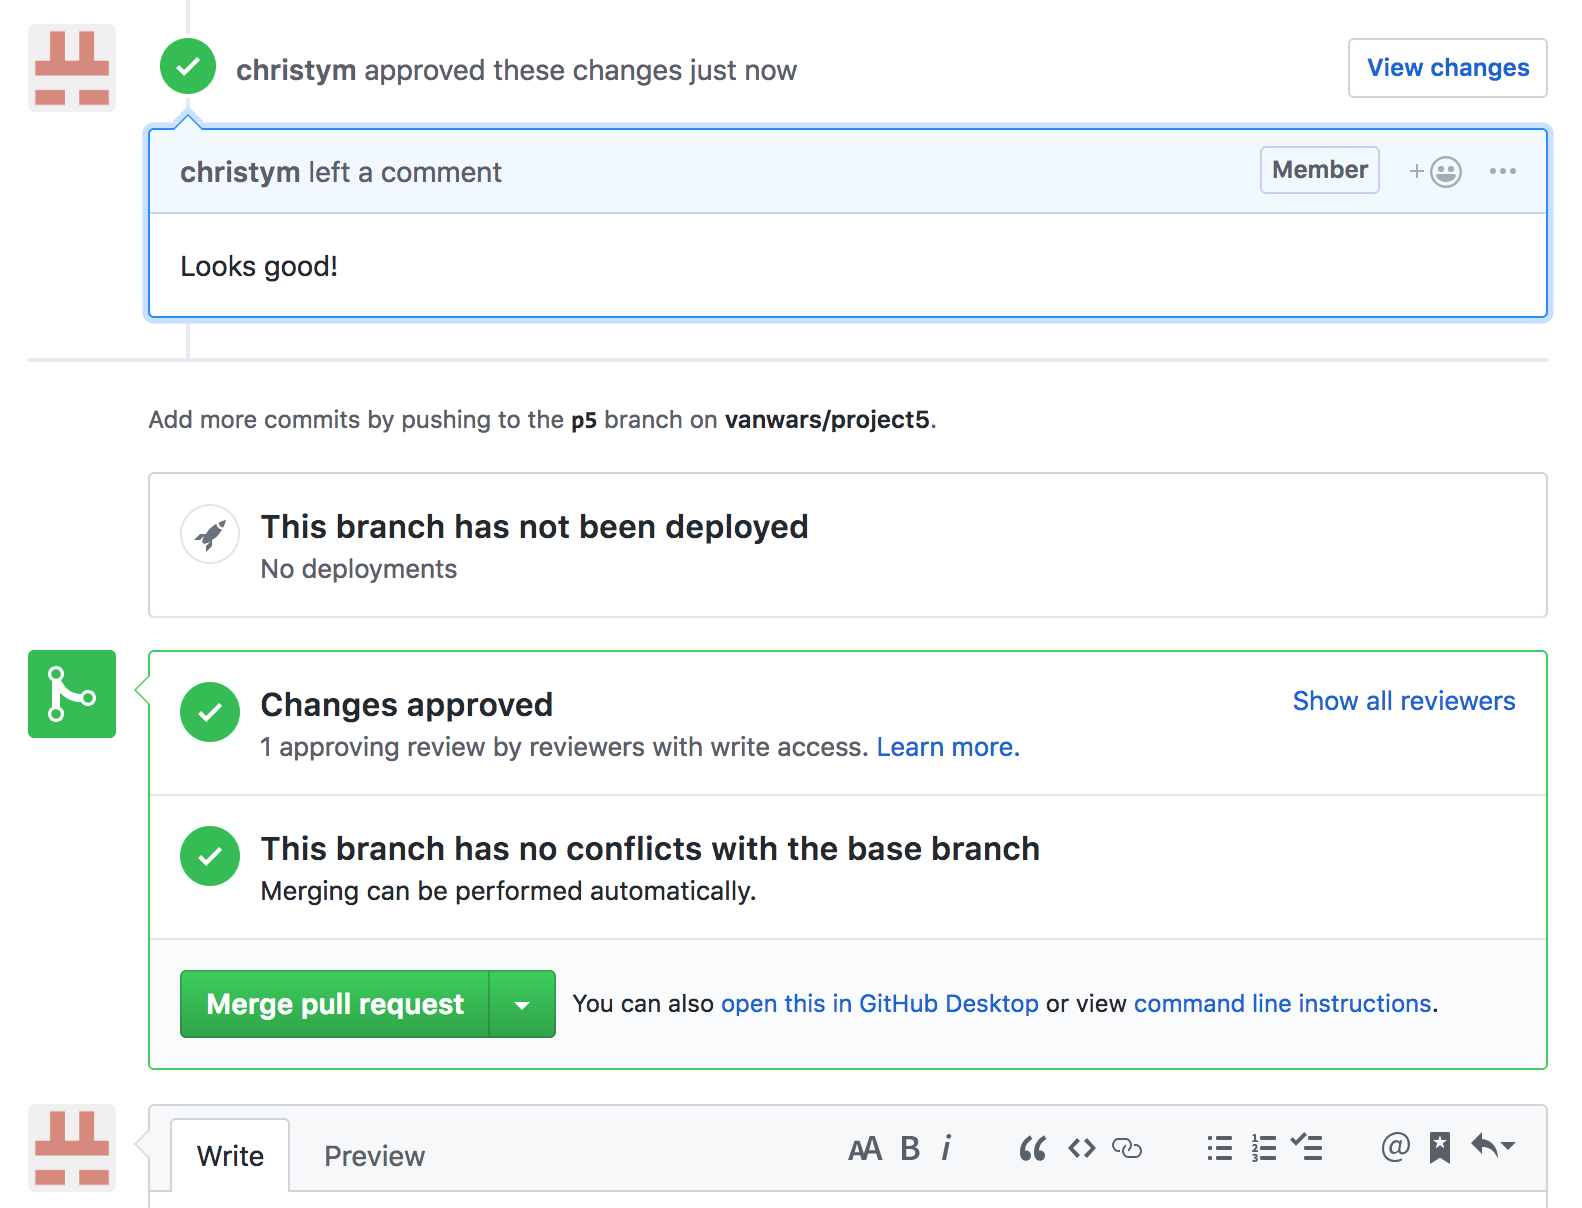This screenshot has height=1208, width=1582.
Task: Reference an issue using bookmark icon
Action: (1439, 1148)
